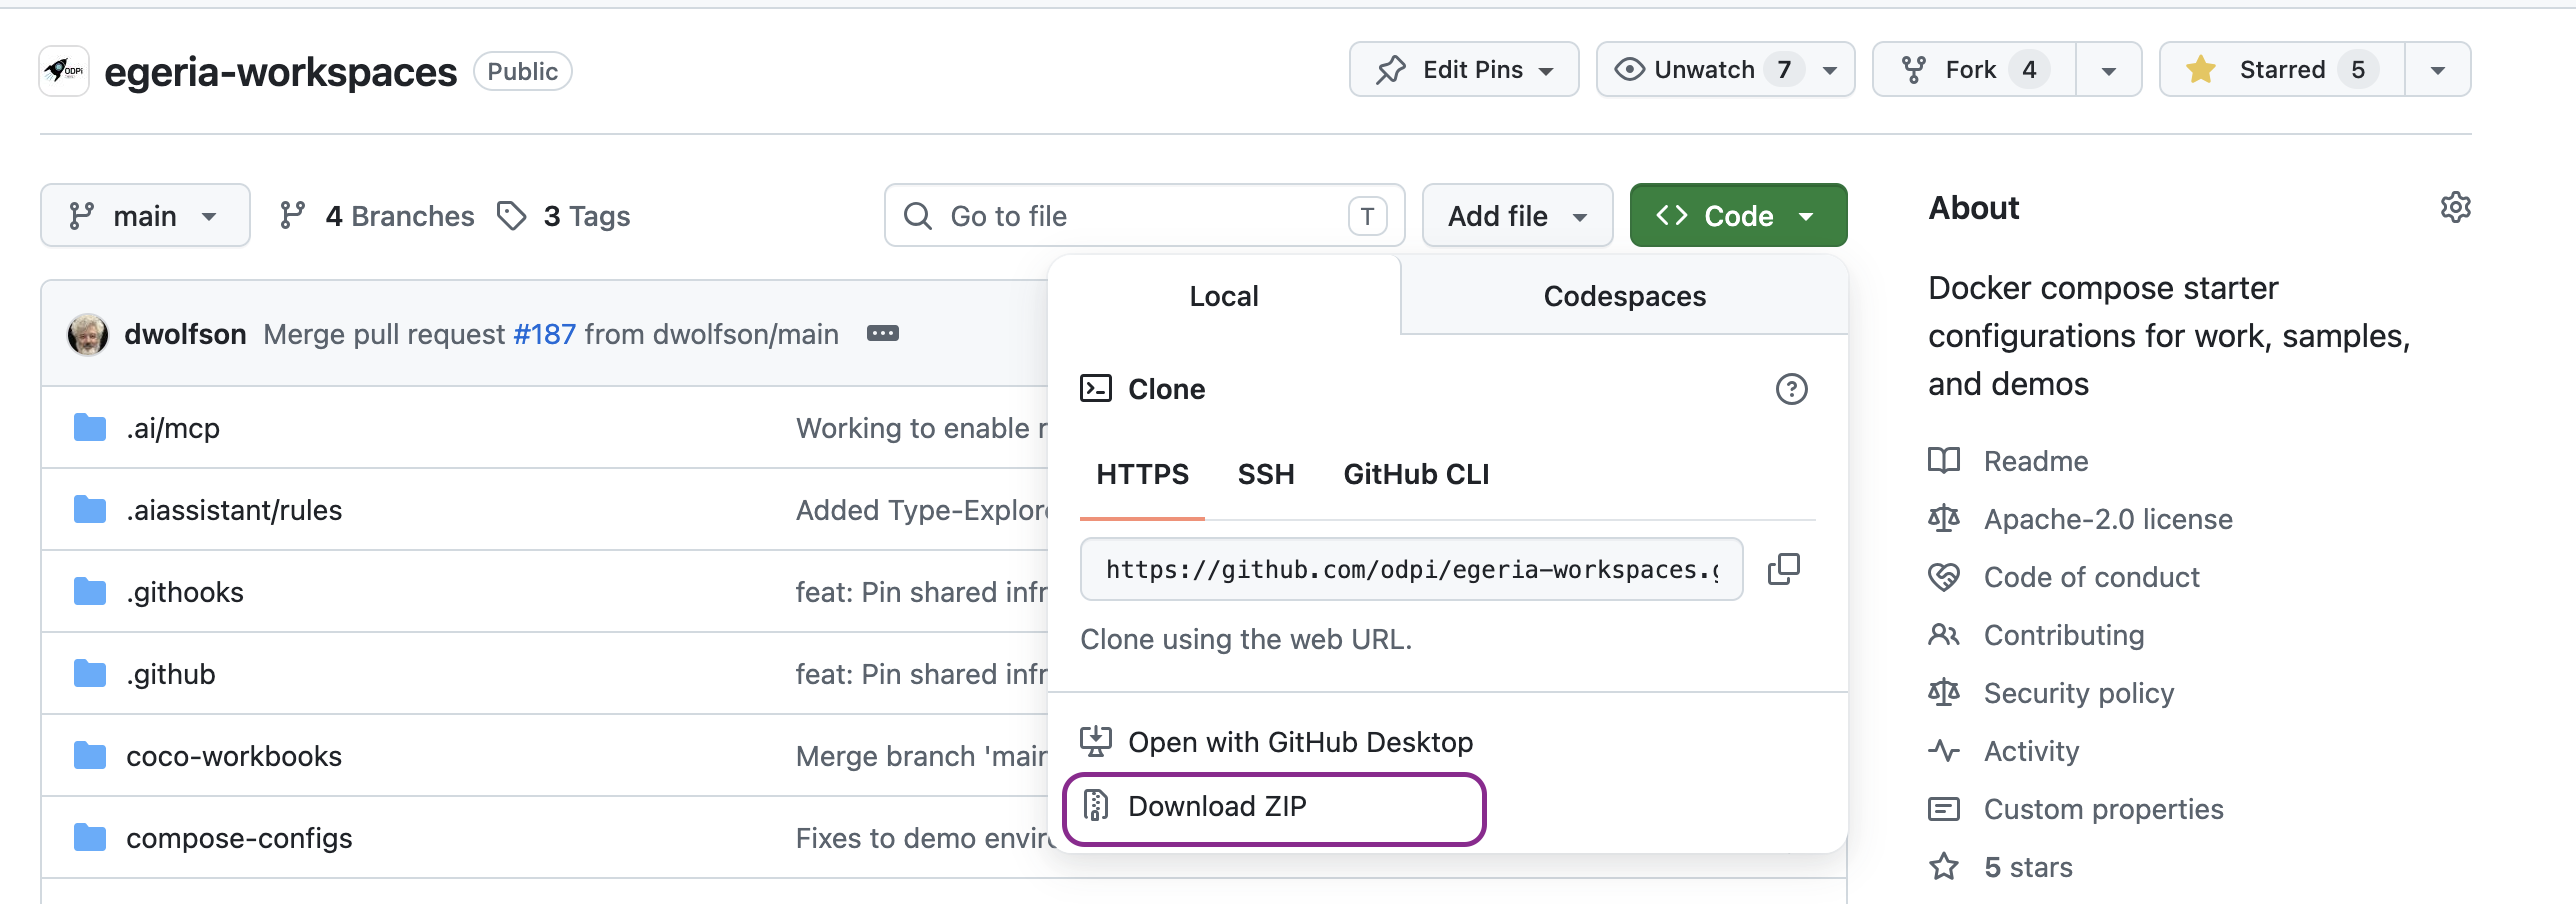
Task: Open About settings gear icon
Action: (x=2456, y=207)
